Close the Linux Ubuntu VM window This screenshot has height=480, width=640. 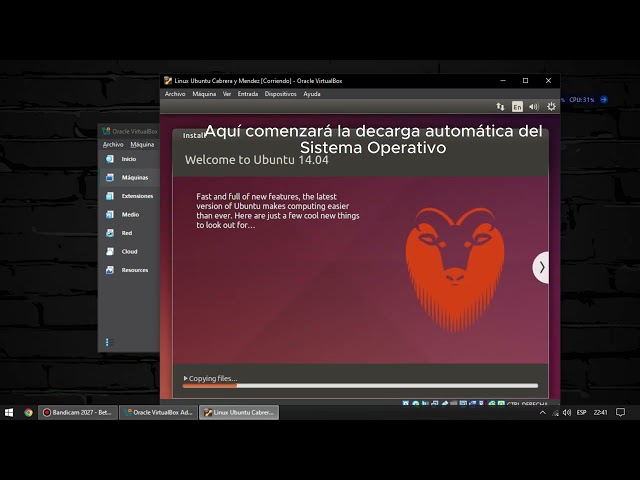tap(549, 80)
